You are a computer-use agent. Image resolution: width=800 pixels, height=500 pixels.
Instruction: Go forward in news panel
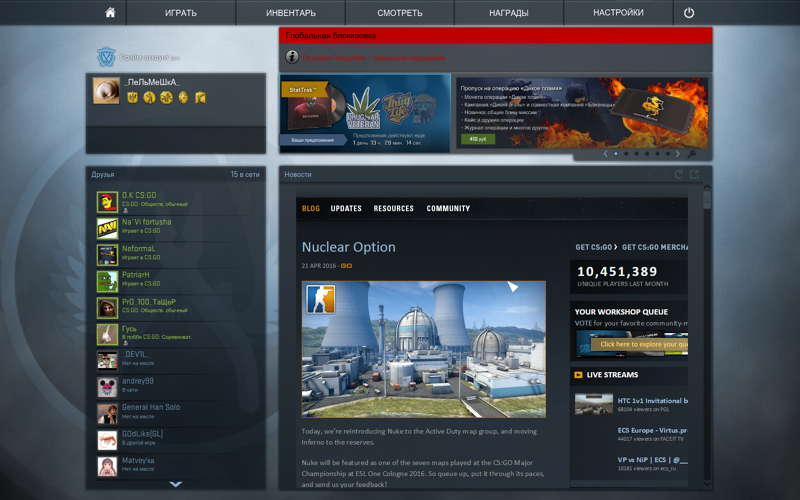[x=664, y=174]
